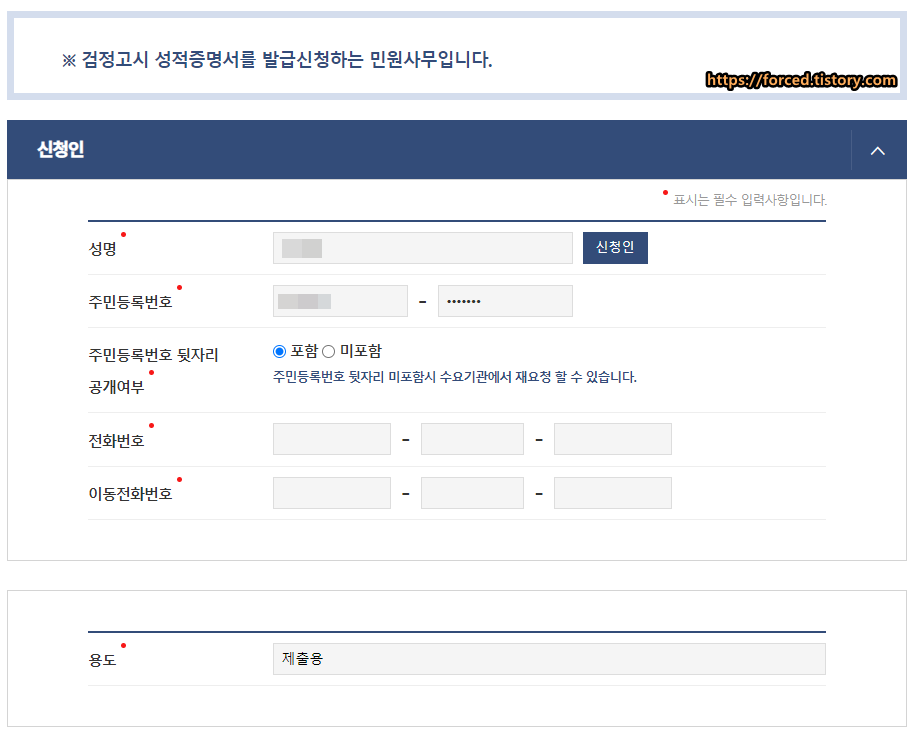Collapse the 신청인 section with the chevron
This screenshot has width=915, height=734.
click(878, 151)
